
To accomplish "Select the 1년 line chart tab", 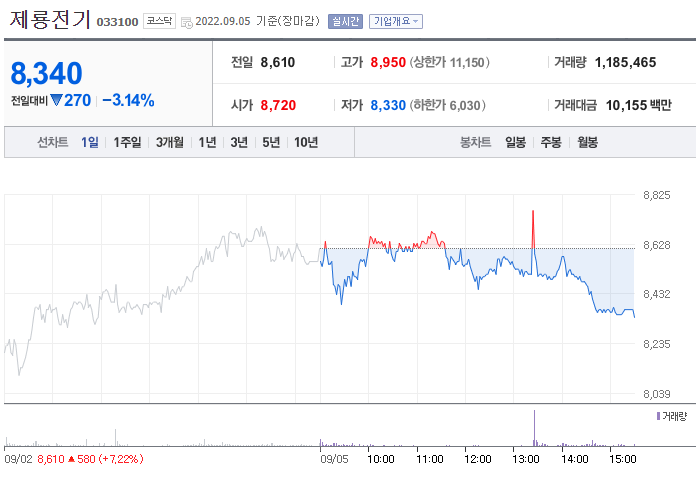I will (207, 142).
